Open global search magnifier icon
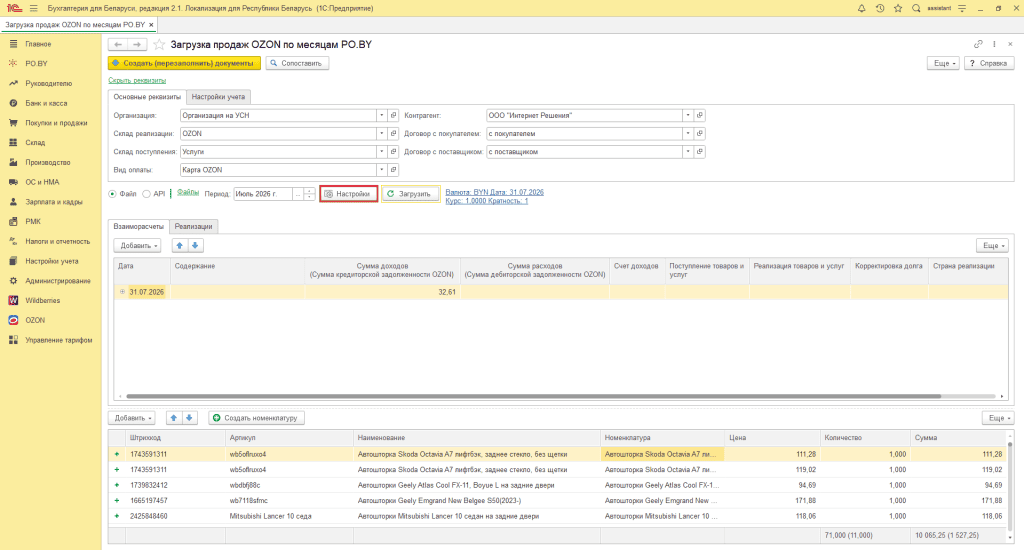1024x550 pixels. coord(916,8)
